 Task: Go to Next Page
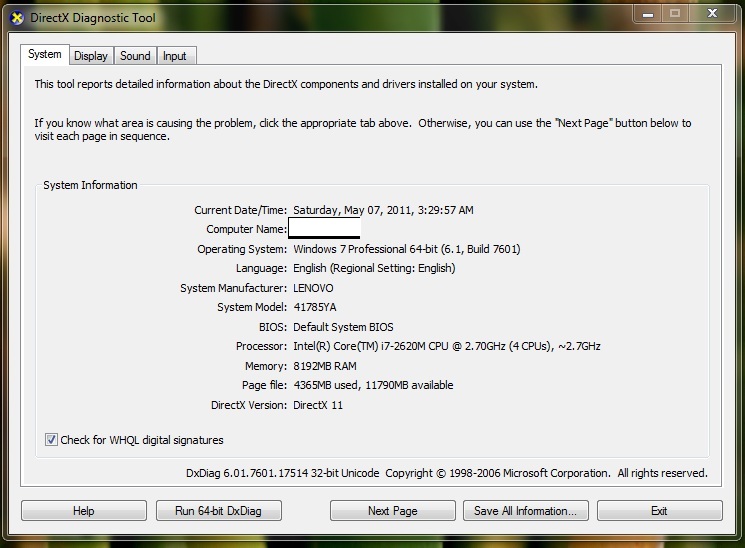[x=392, y=511]
